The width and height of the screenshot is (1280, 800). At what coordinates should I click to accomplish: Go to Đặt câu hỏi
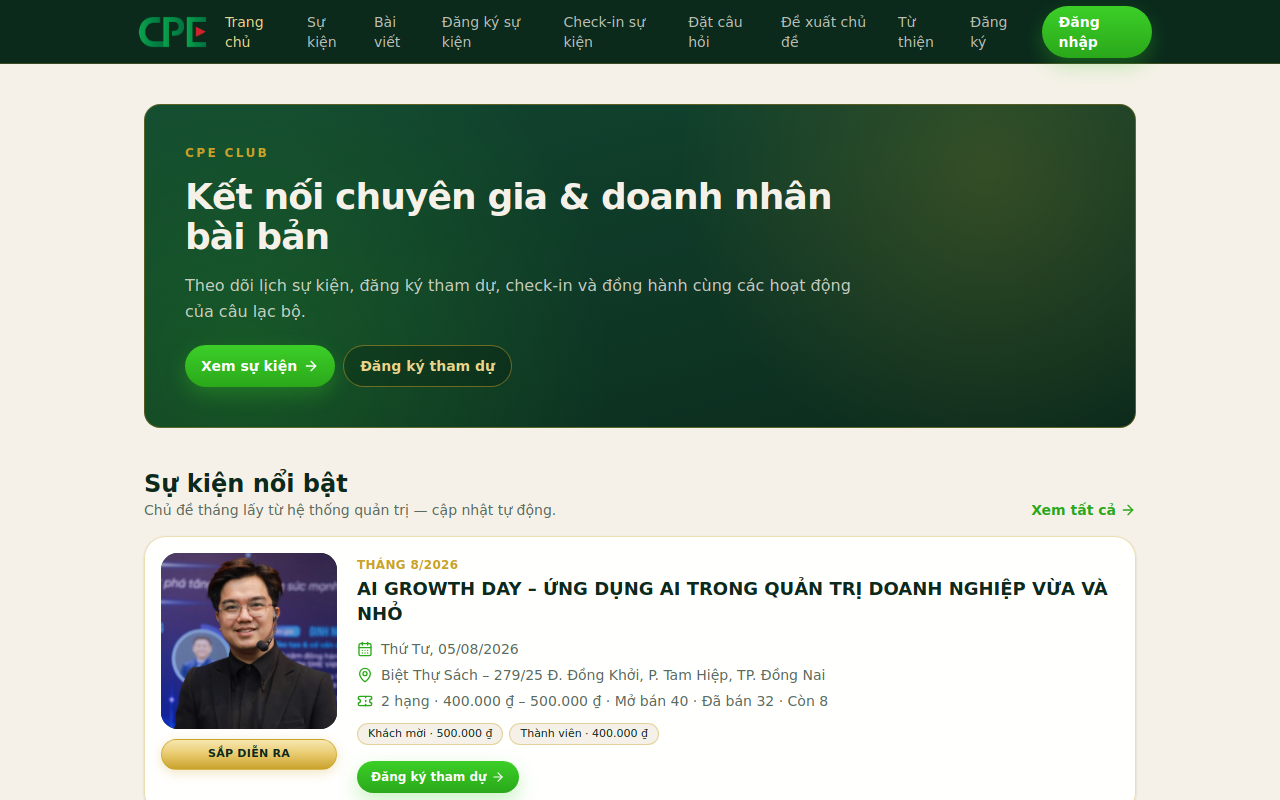click(x=715, y=32)
